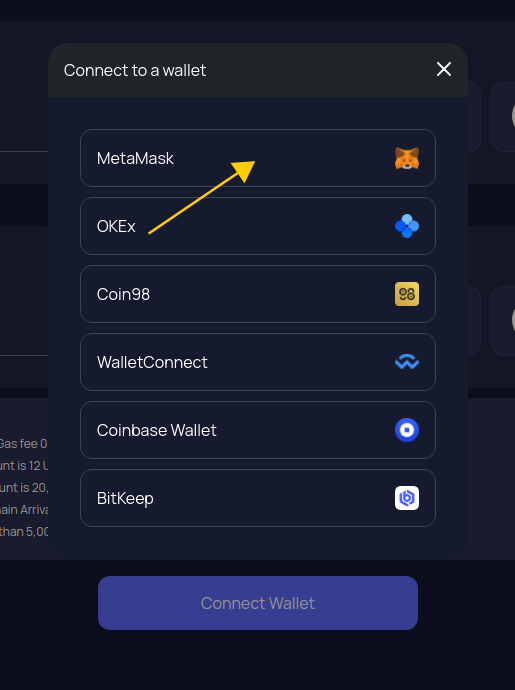
Task: Click the Connect Wallet button
Action: coord(258,603)
